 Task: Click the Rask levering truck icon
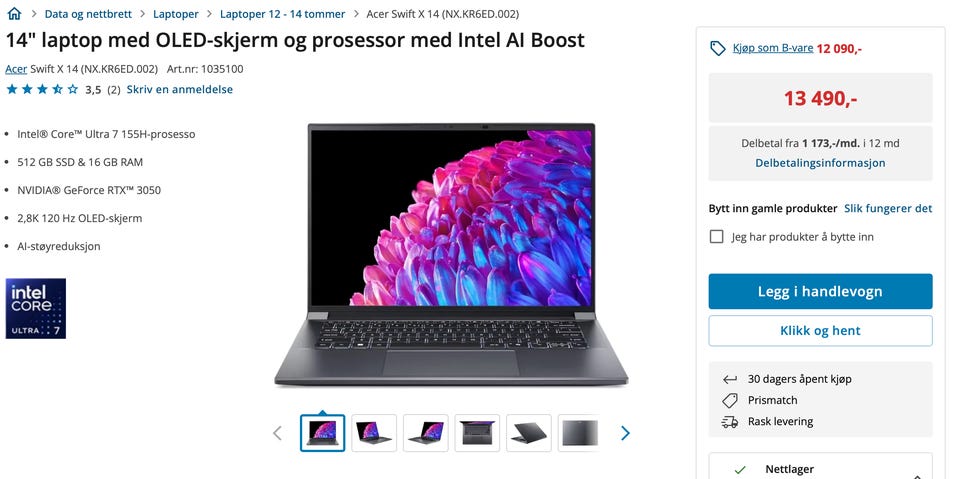[730, 421]
